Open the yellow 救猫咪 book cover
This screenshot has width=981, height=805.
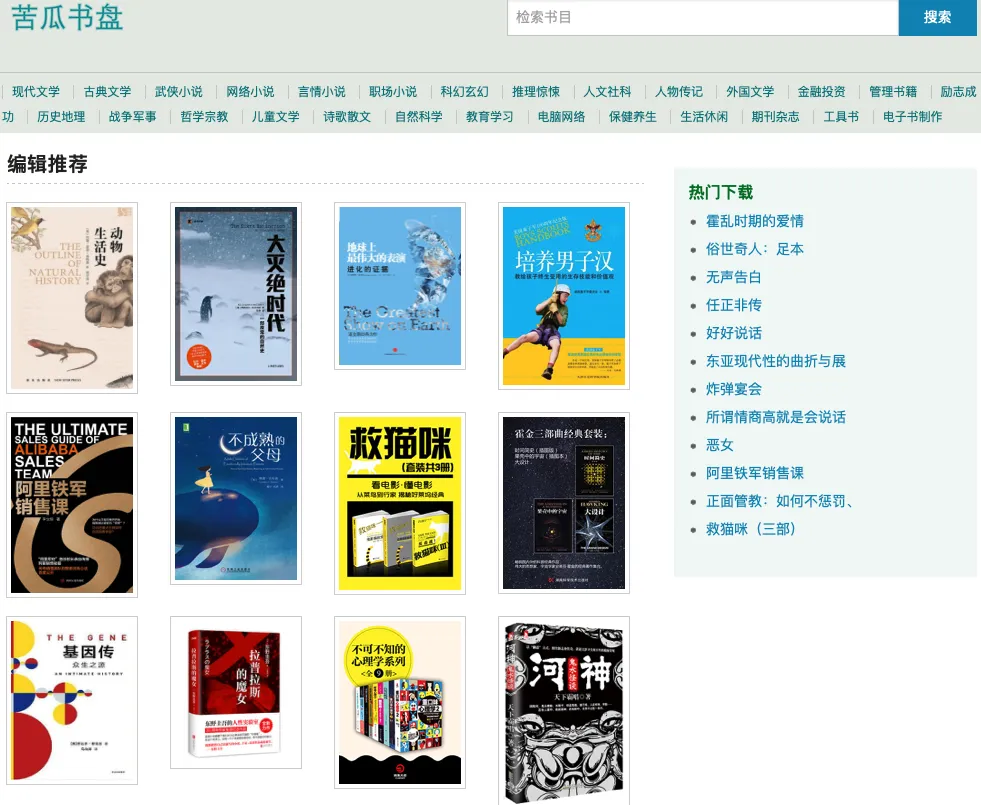[400, 504]
